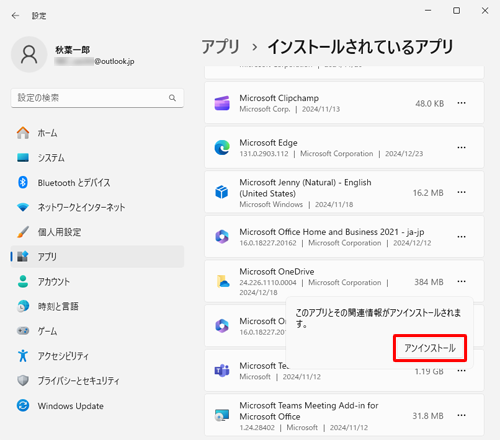This screenshot has width=500, height=440.
Task: Click the home house icon
Action: (23, 133)
